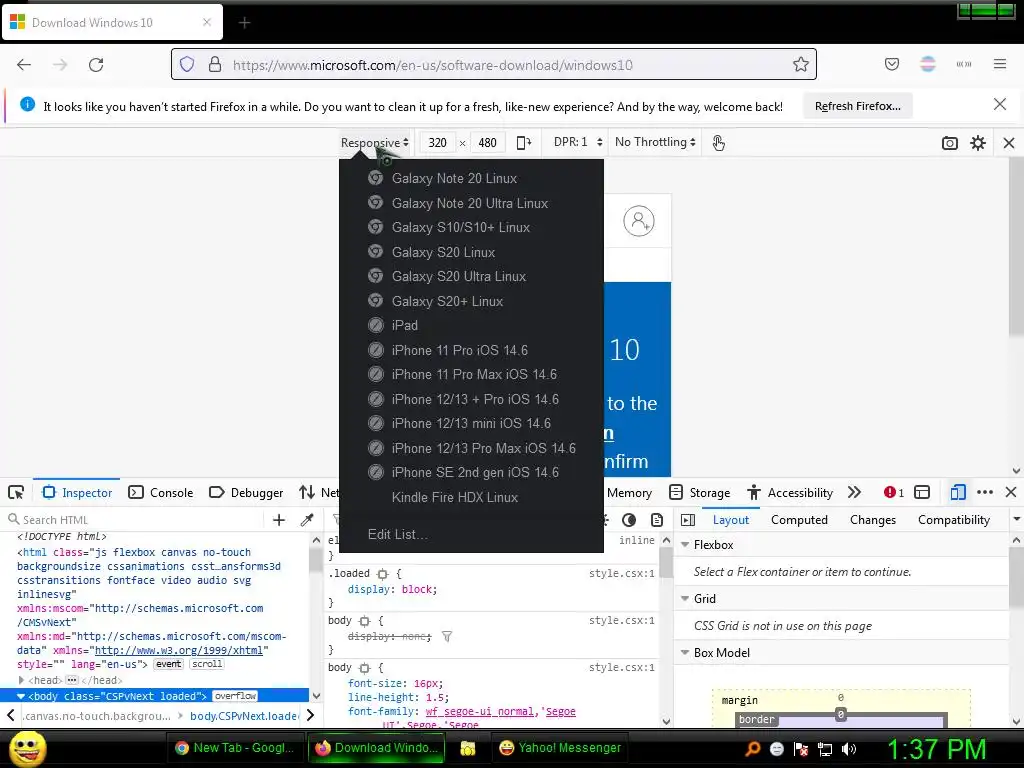Click event badge on html element
Screen dimensions: 1024x768
coord(168,664)
